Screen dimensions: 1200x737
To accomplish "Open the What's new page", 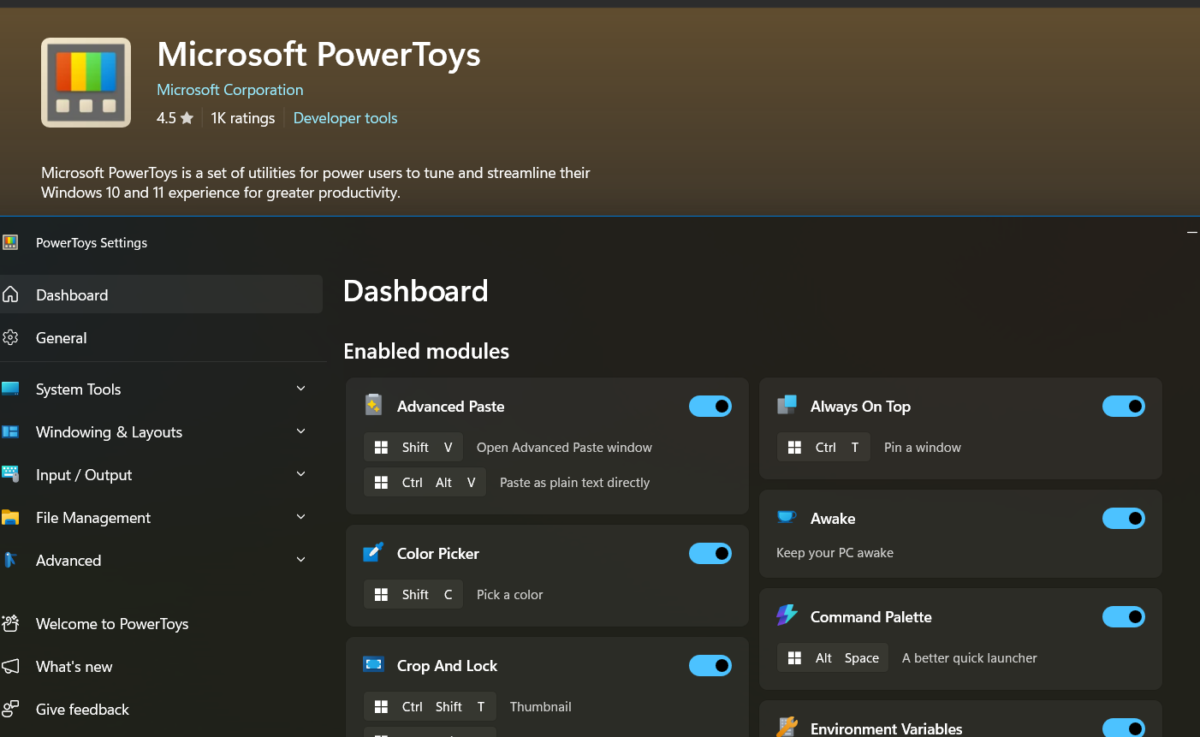I will coord(161,666).
